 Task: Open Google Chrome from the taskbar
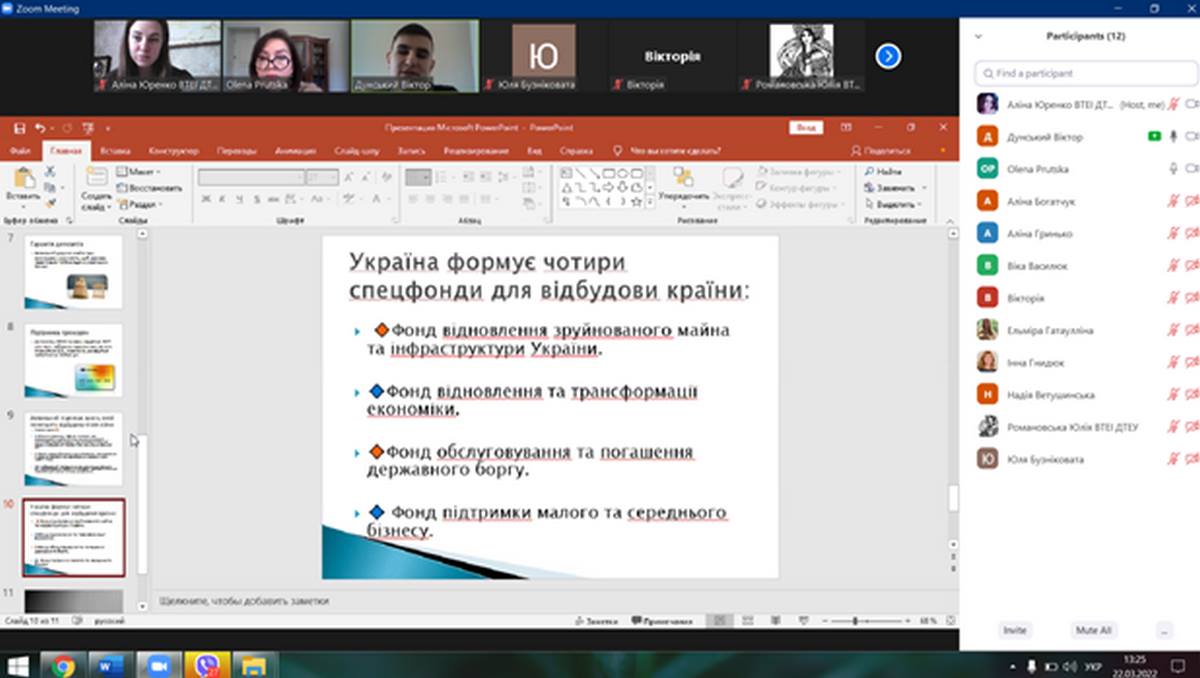click(63, 665)
